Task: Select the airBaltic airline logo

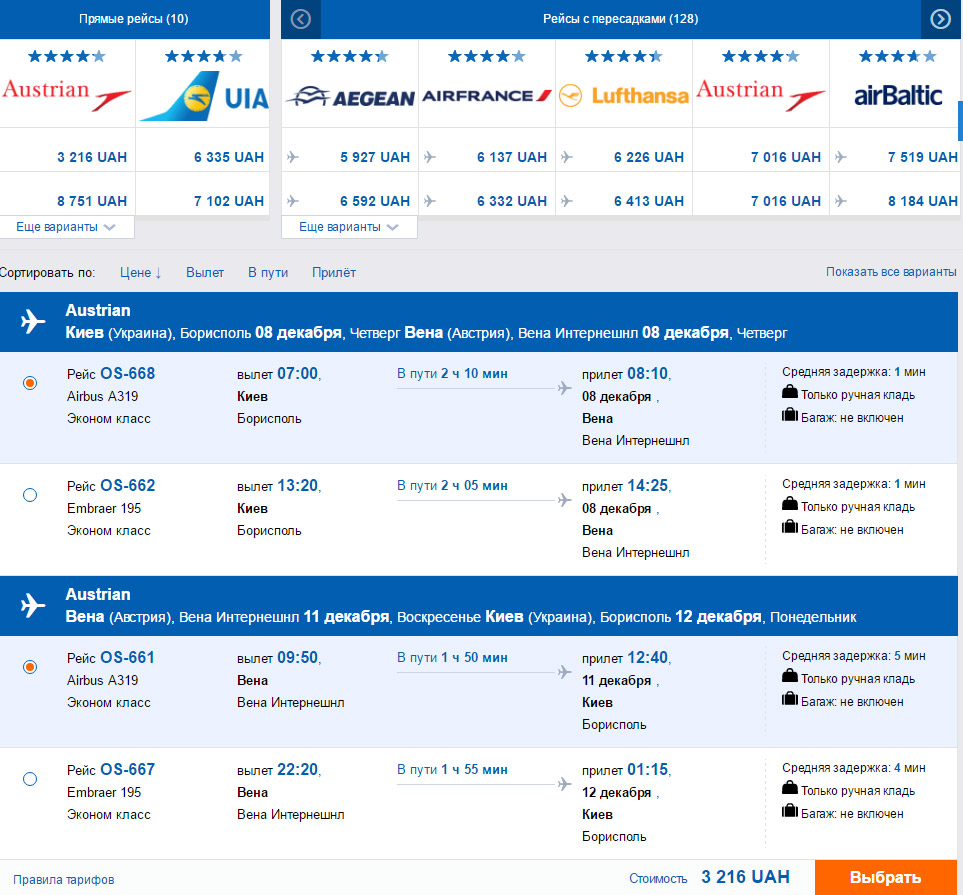Action: (x=898, y=95)
